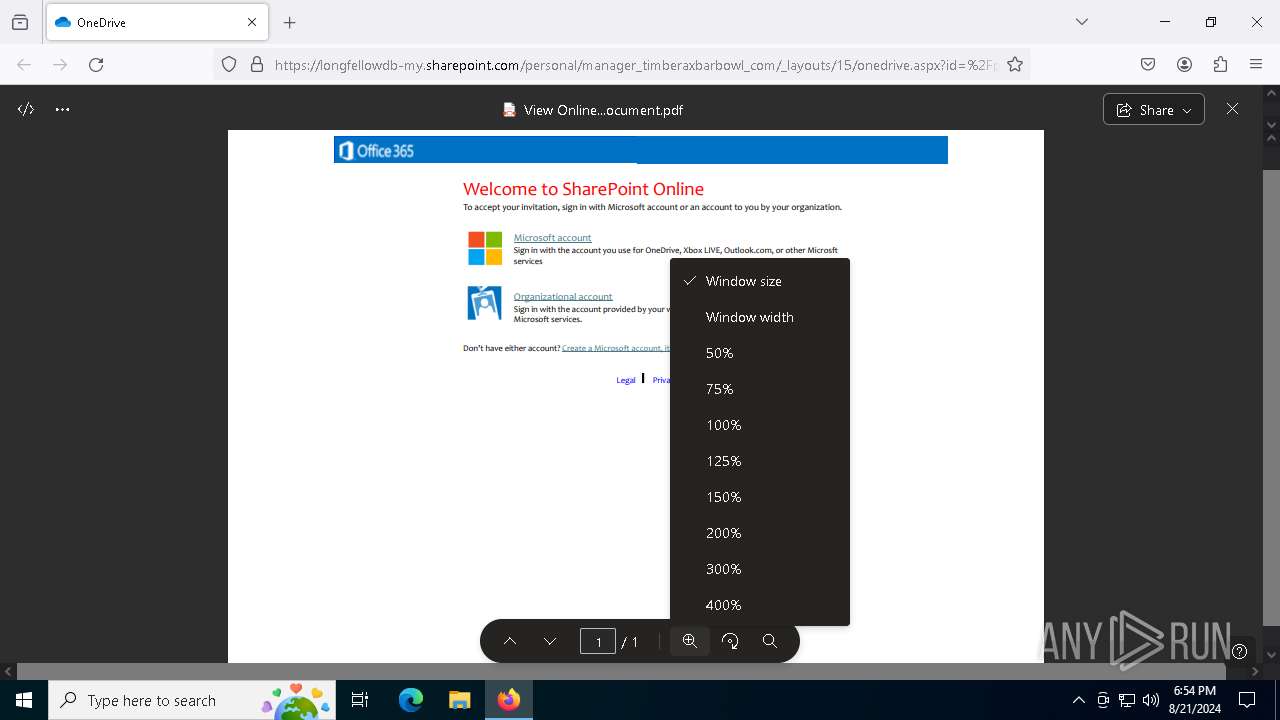
Task: Click the help question mark icon
Action: [x=1240, y=651]
